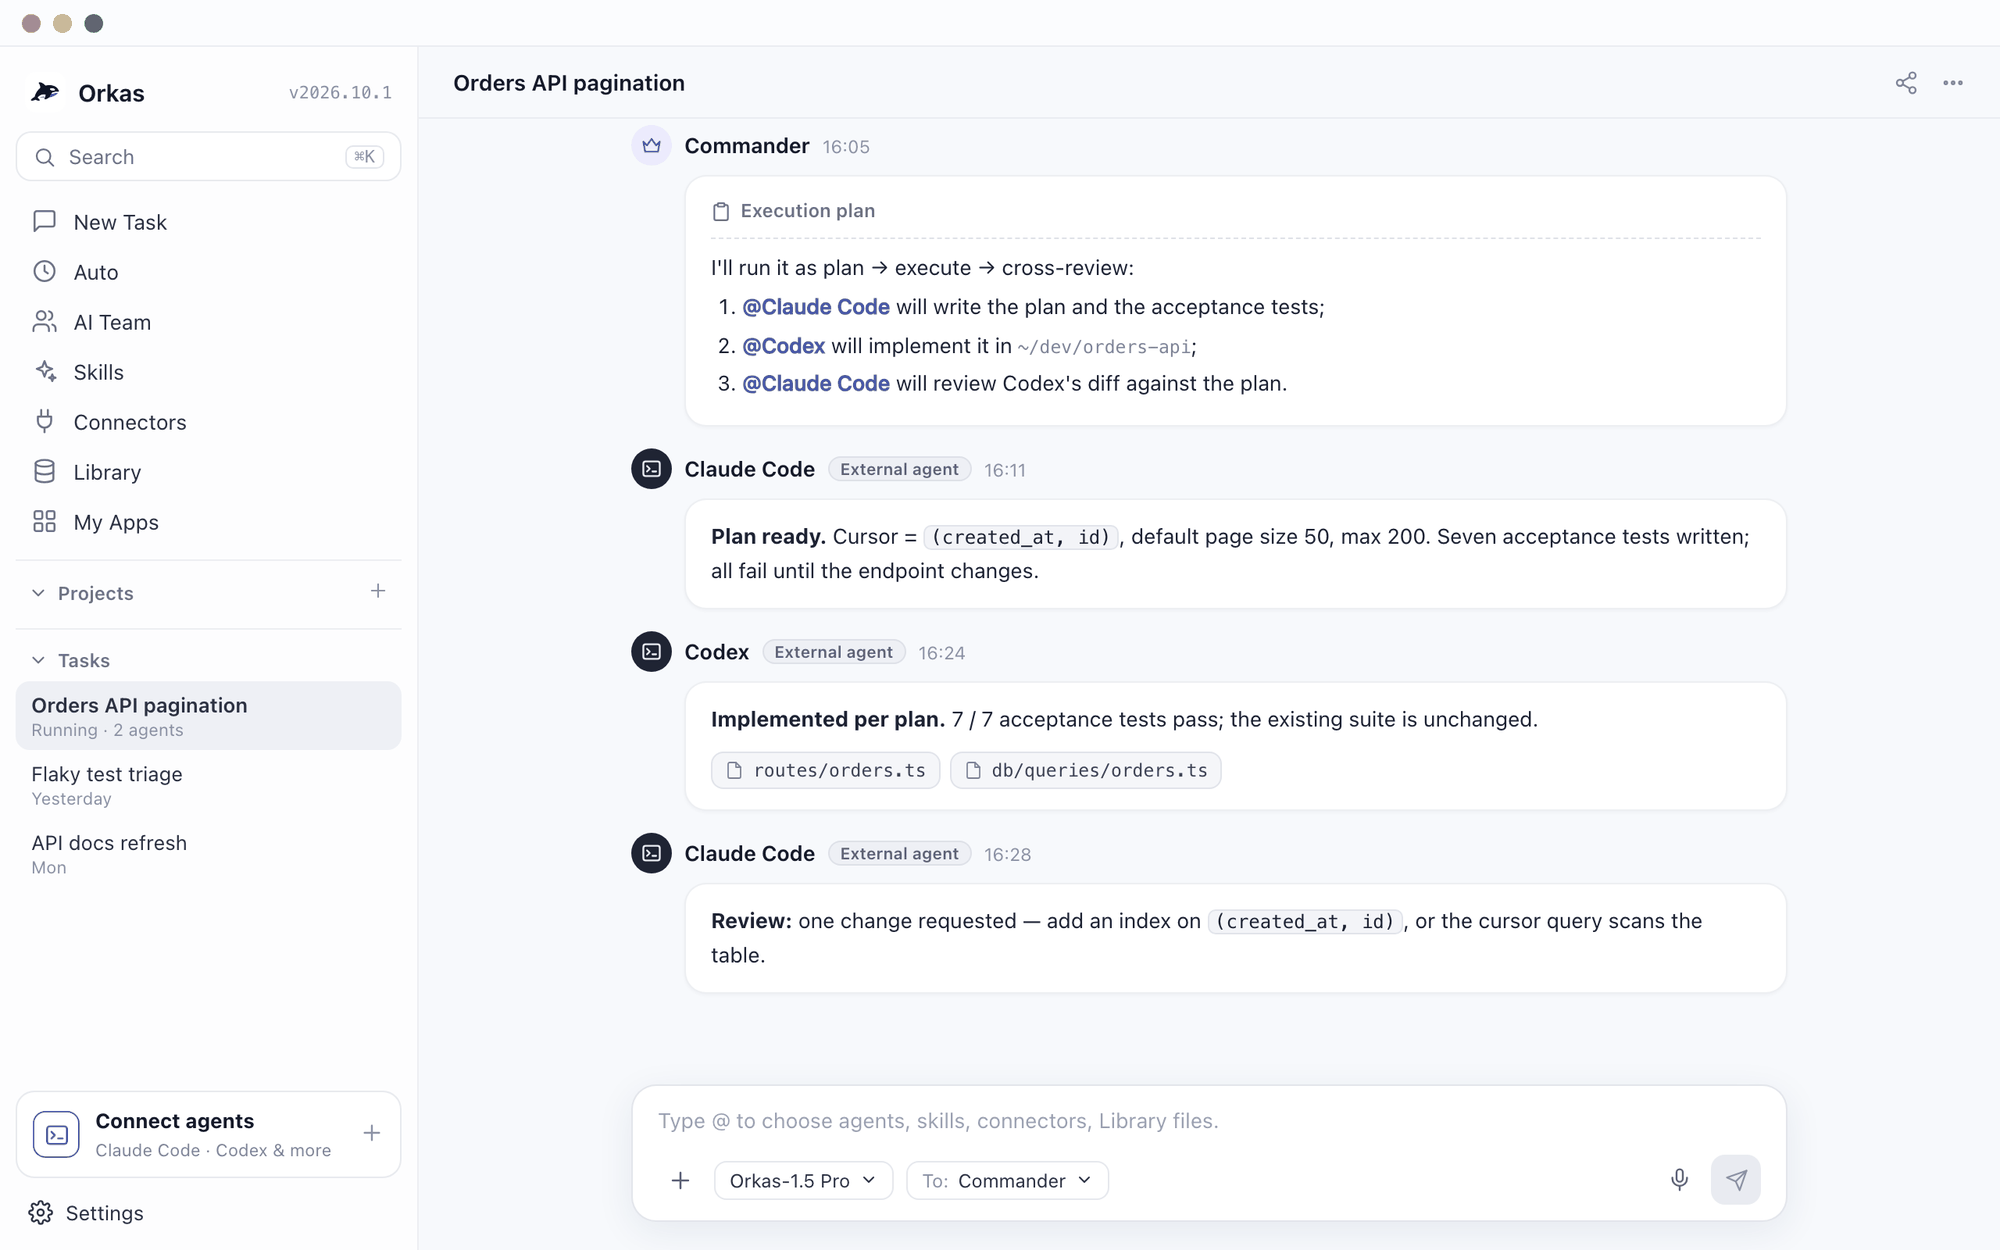Click the Execution plan clipboard icon
2000x1250 pixels.
(720, 211)
